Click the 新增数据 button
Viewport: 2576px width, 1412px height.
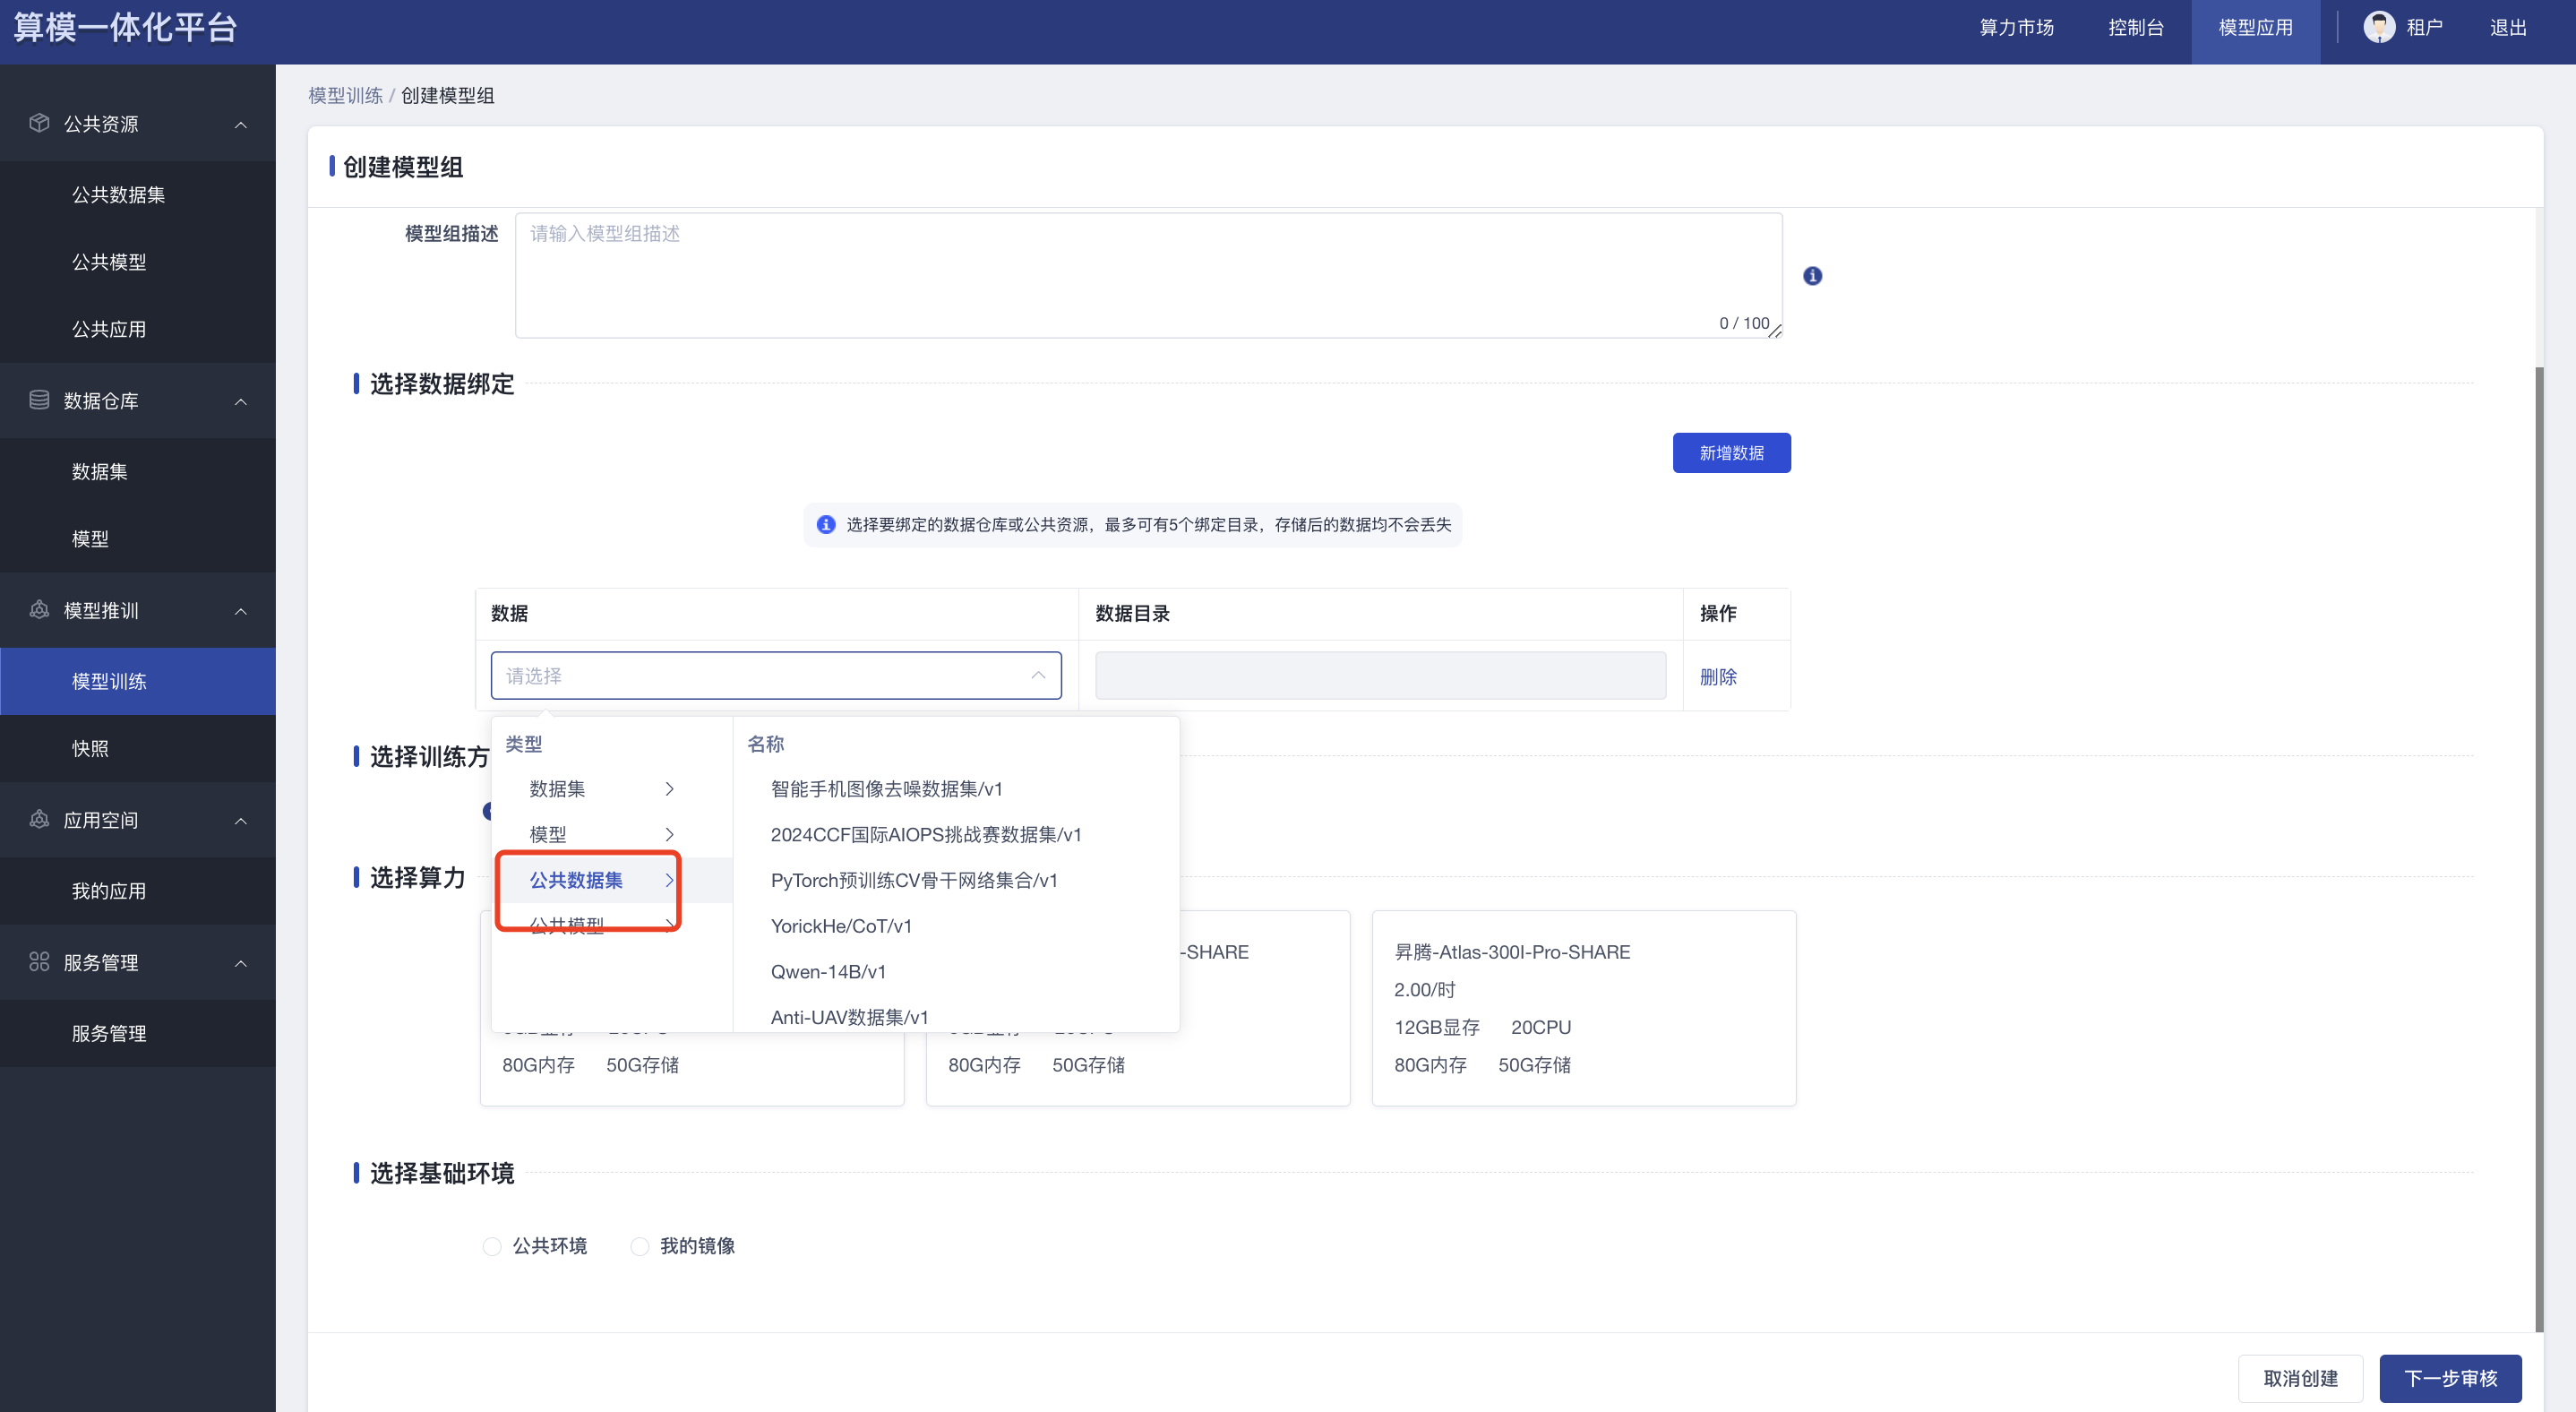(x=1731, y=453)
